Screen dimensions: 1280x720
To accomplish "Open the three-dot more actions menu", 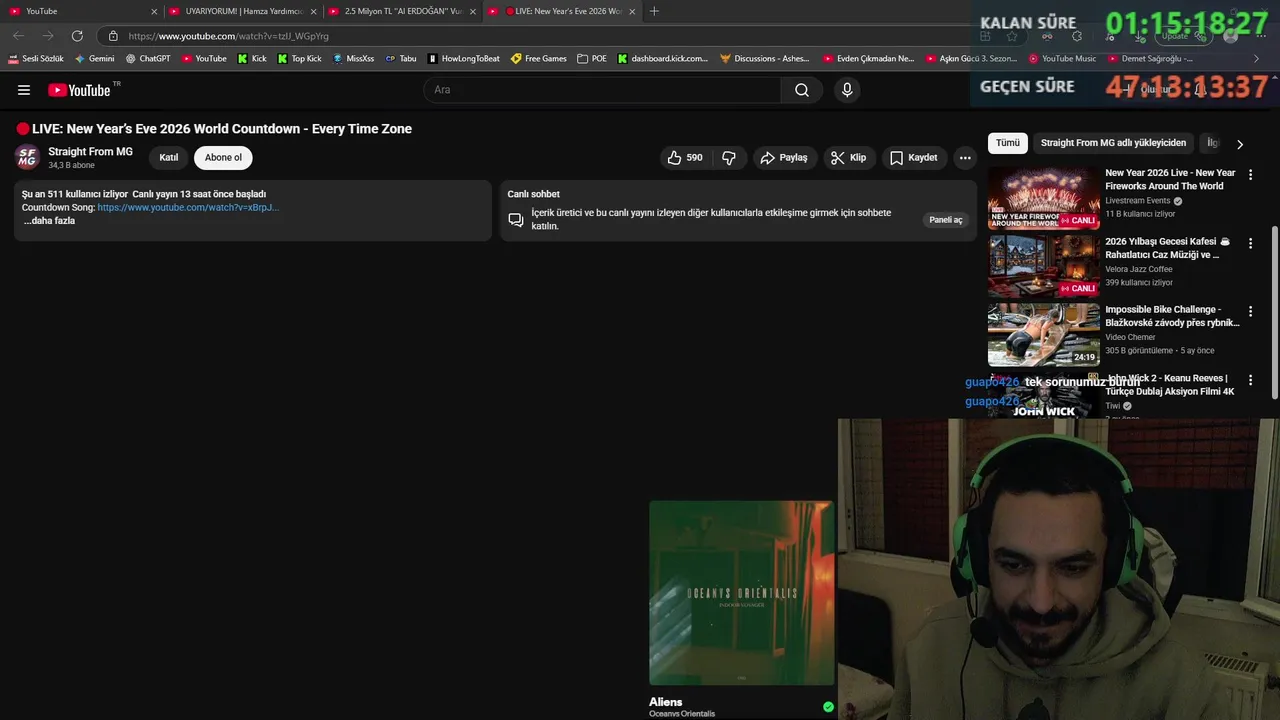I will (x=965, y=158).
